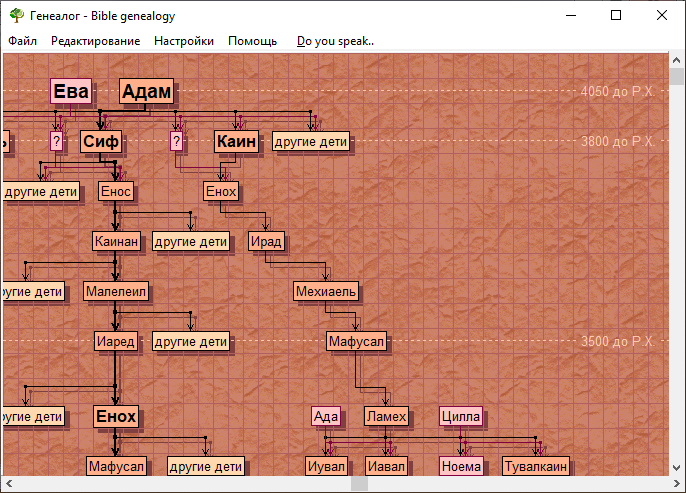The width and height of the screenshot is (686, 493).
Task: Click the Сиф node in tree
Action: (x=101, y=142)
